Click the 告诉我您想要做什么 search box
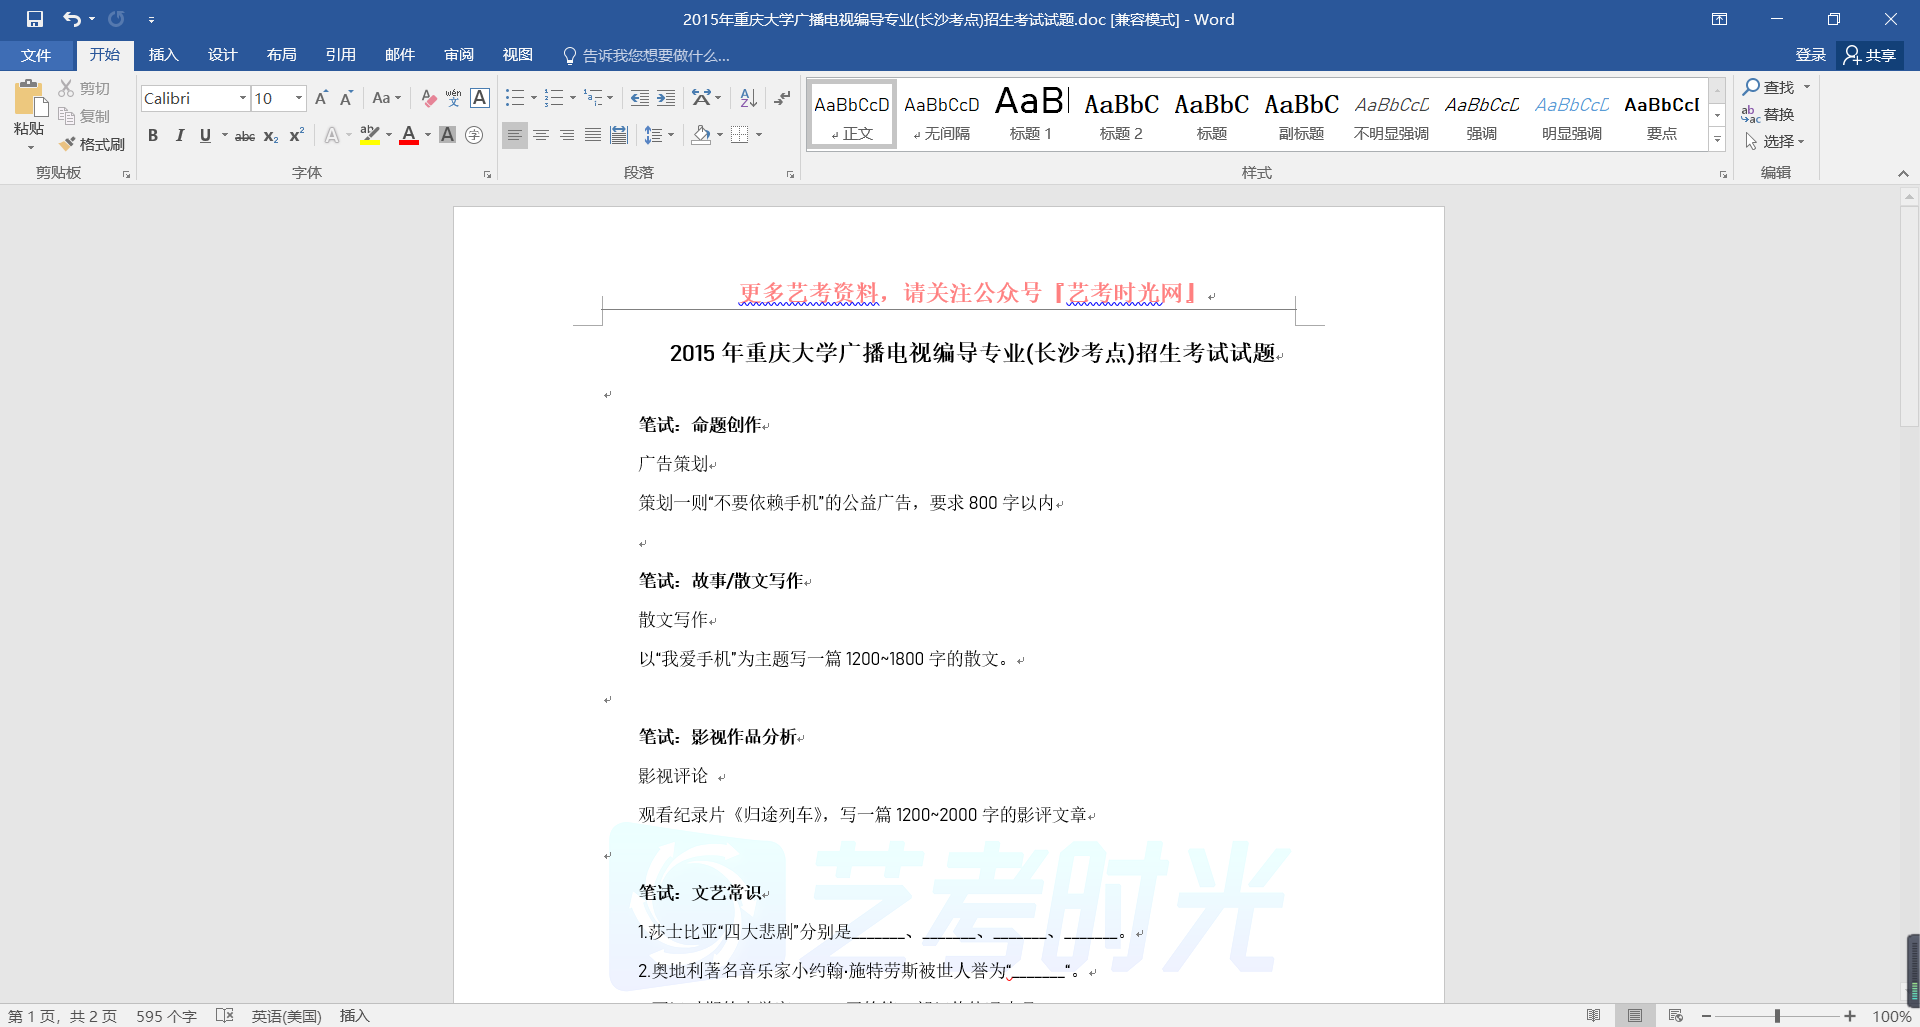Viewport: 1920px width, 1027px height. point(655,56)
